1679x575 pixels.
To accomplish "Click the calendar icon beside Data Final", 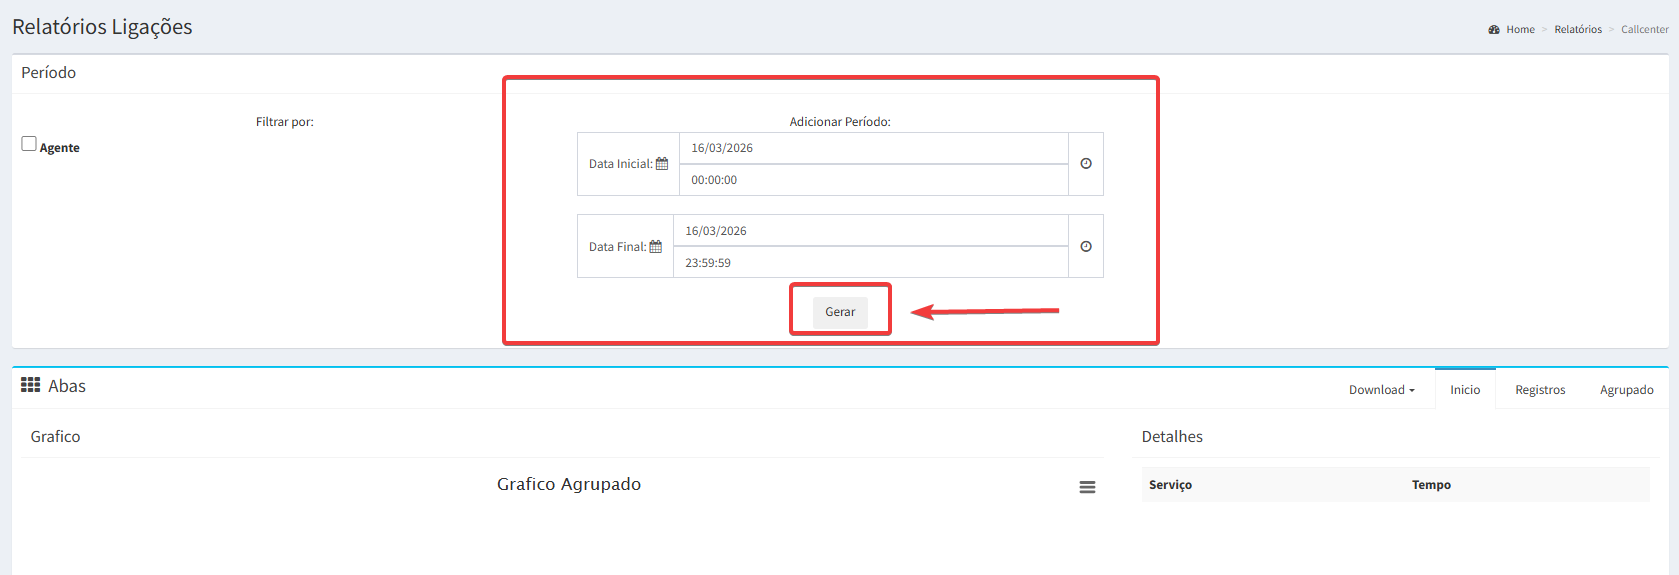I will point(656,247).
